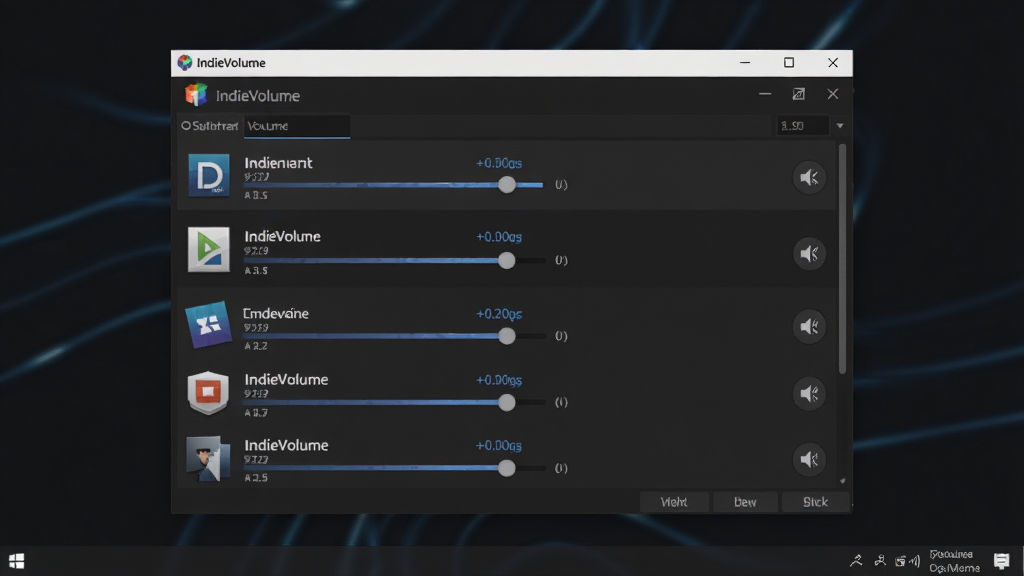1024x576 pixels.
Task: Open the 1.50 dropdown in the toolbar
Action: (x=840, y=126)
